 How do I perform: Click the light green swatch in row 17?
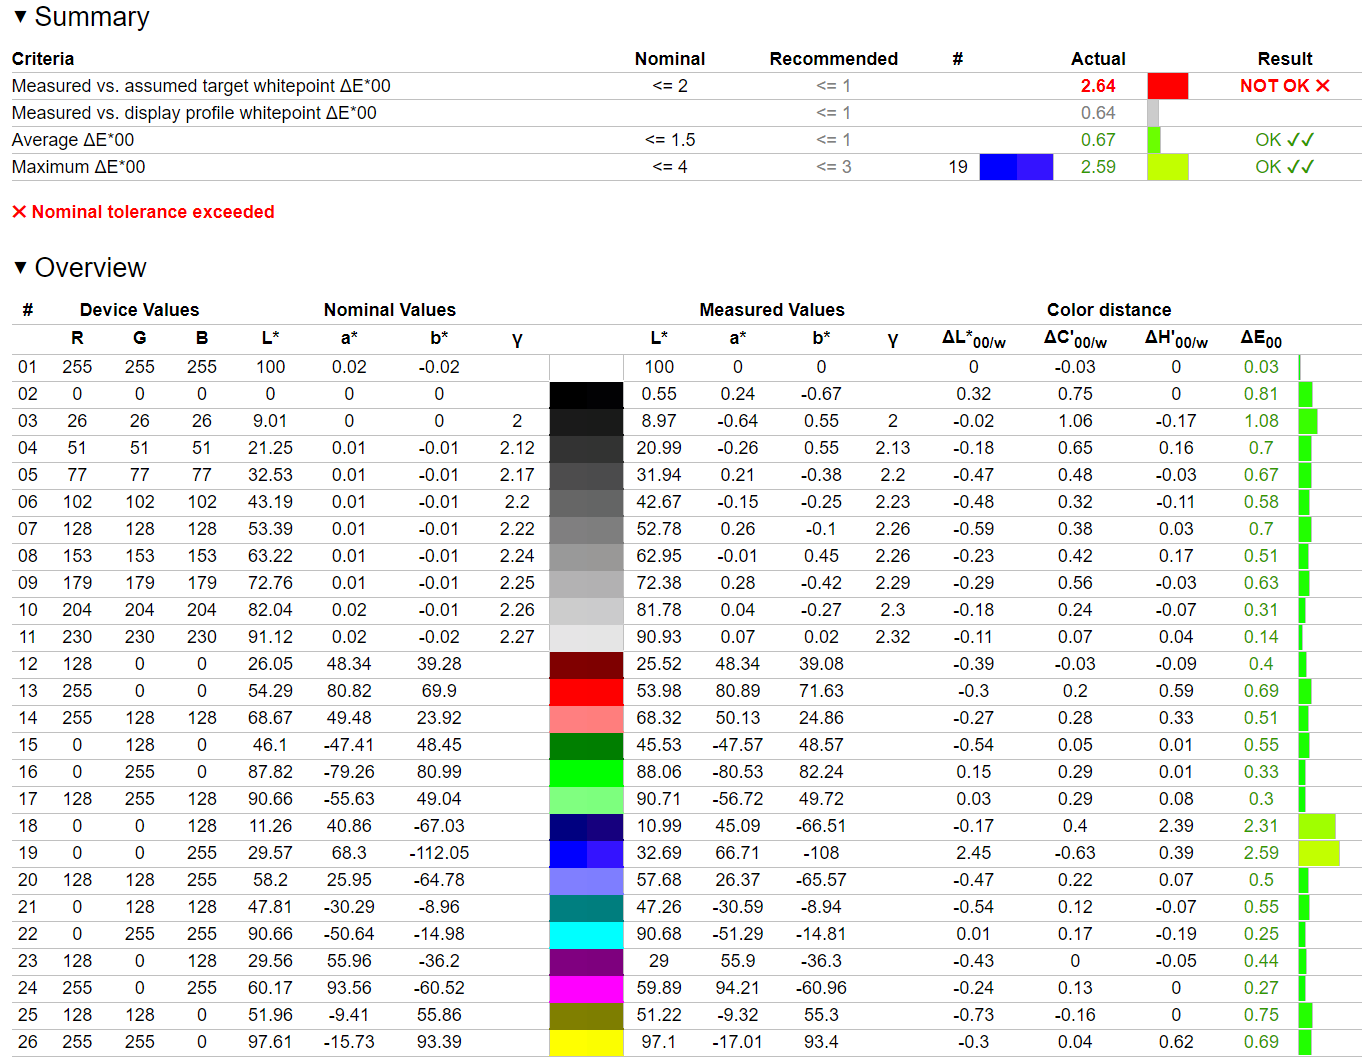point(586,799)
